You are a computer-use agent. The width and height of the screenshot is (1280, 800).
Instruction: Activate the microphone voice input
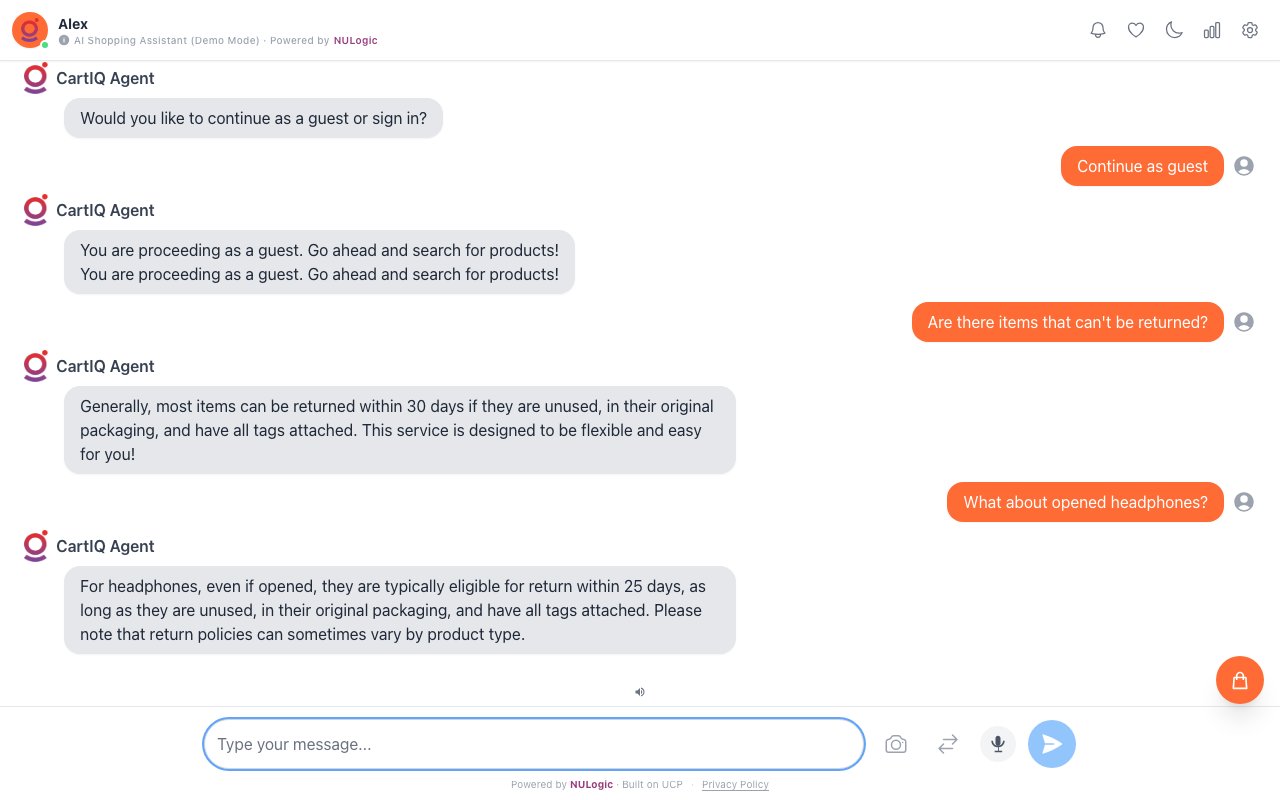coord(998,744)
